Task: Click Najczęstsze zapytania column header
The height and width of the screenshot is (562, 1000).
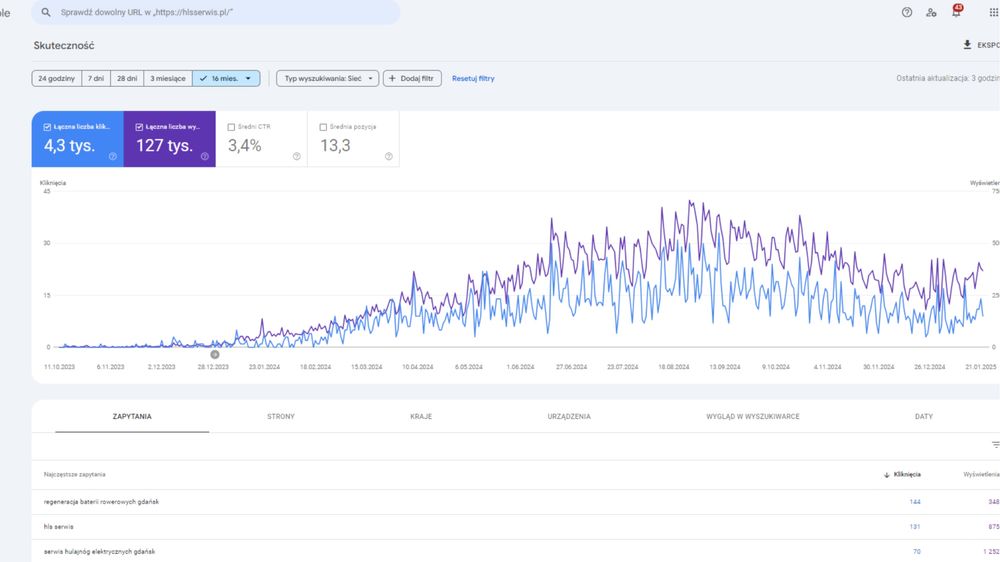Action: tap(75, 475)
